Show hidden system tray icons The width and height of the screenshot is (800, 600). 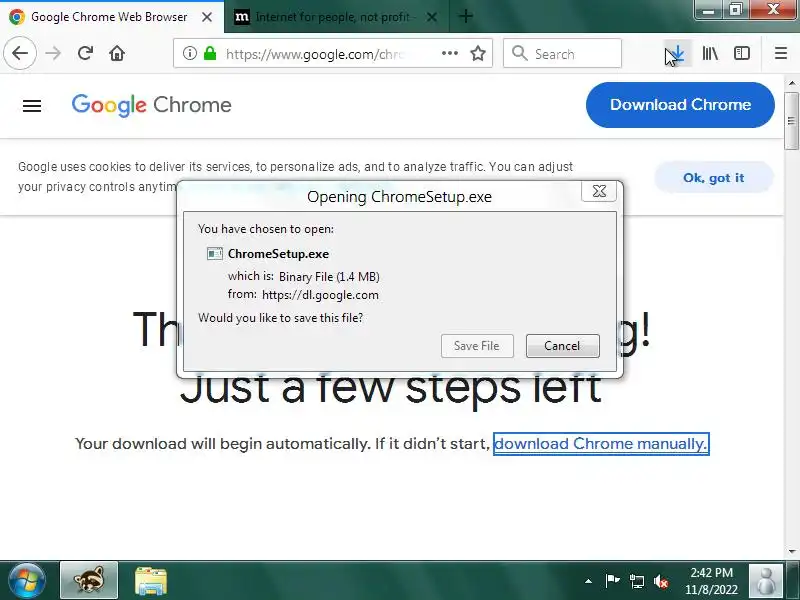pyautogui.click(x=588, y=581)
